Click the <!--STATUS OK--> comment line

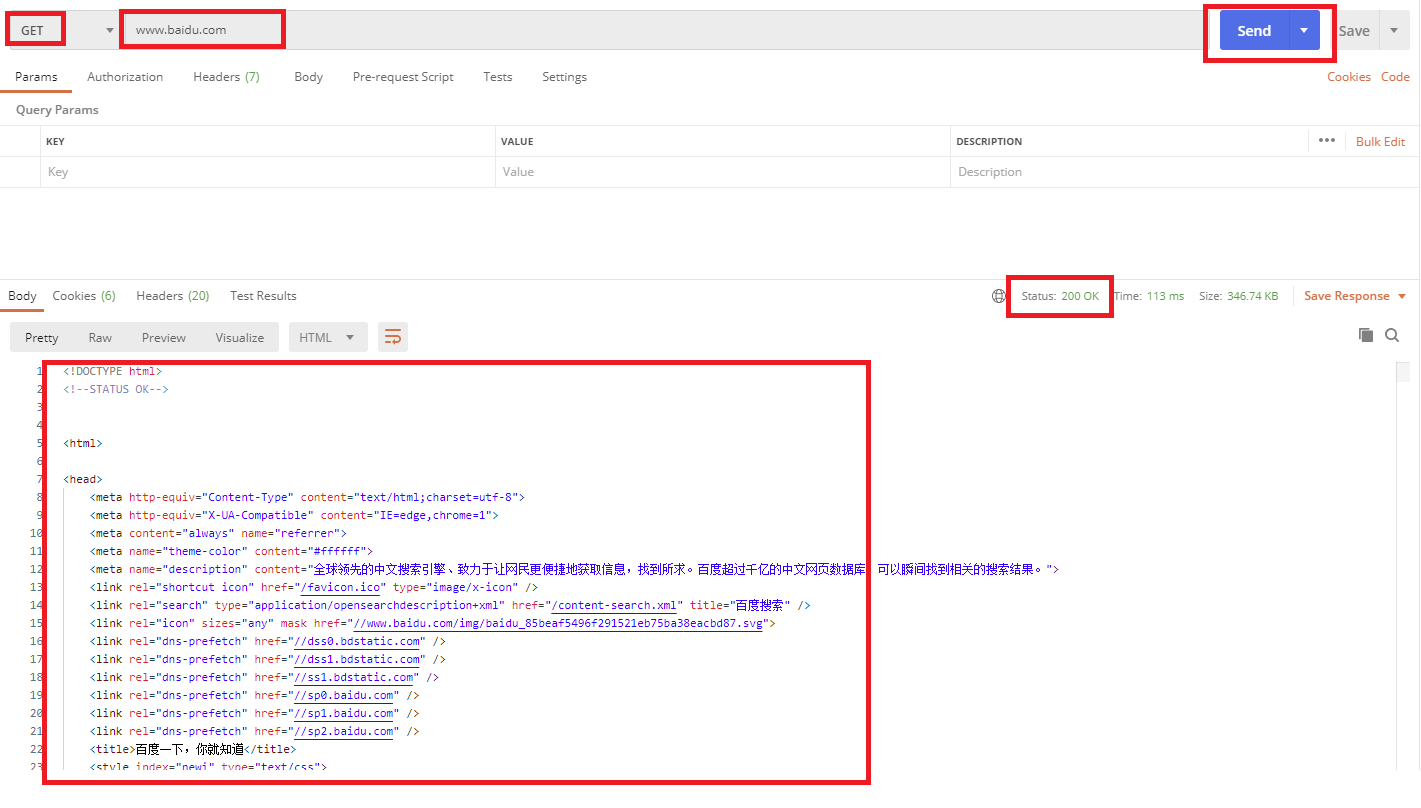pos(115,389)
